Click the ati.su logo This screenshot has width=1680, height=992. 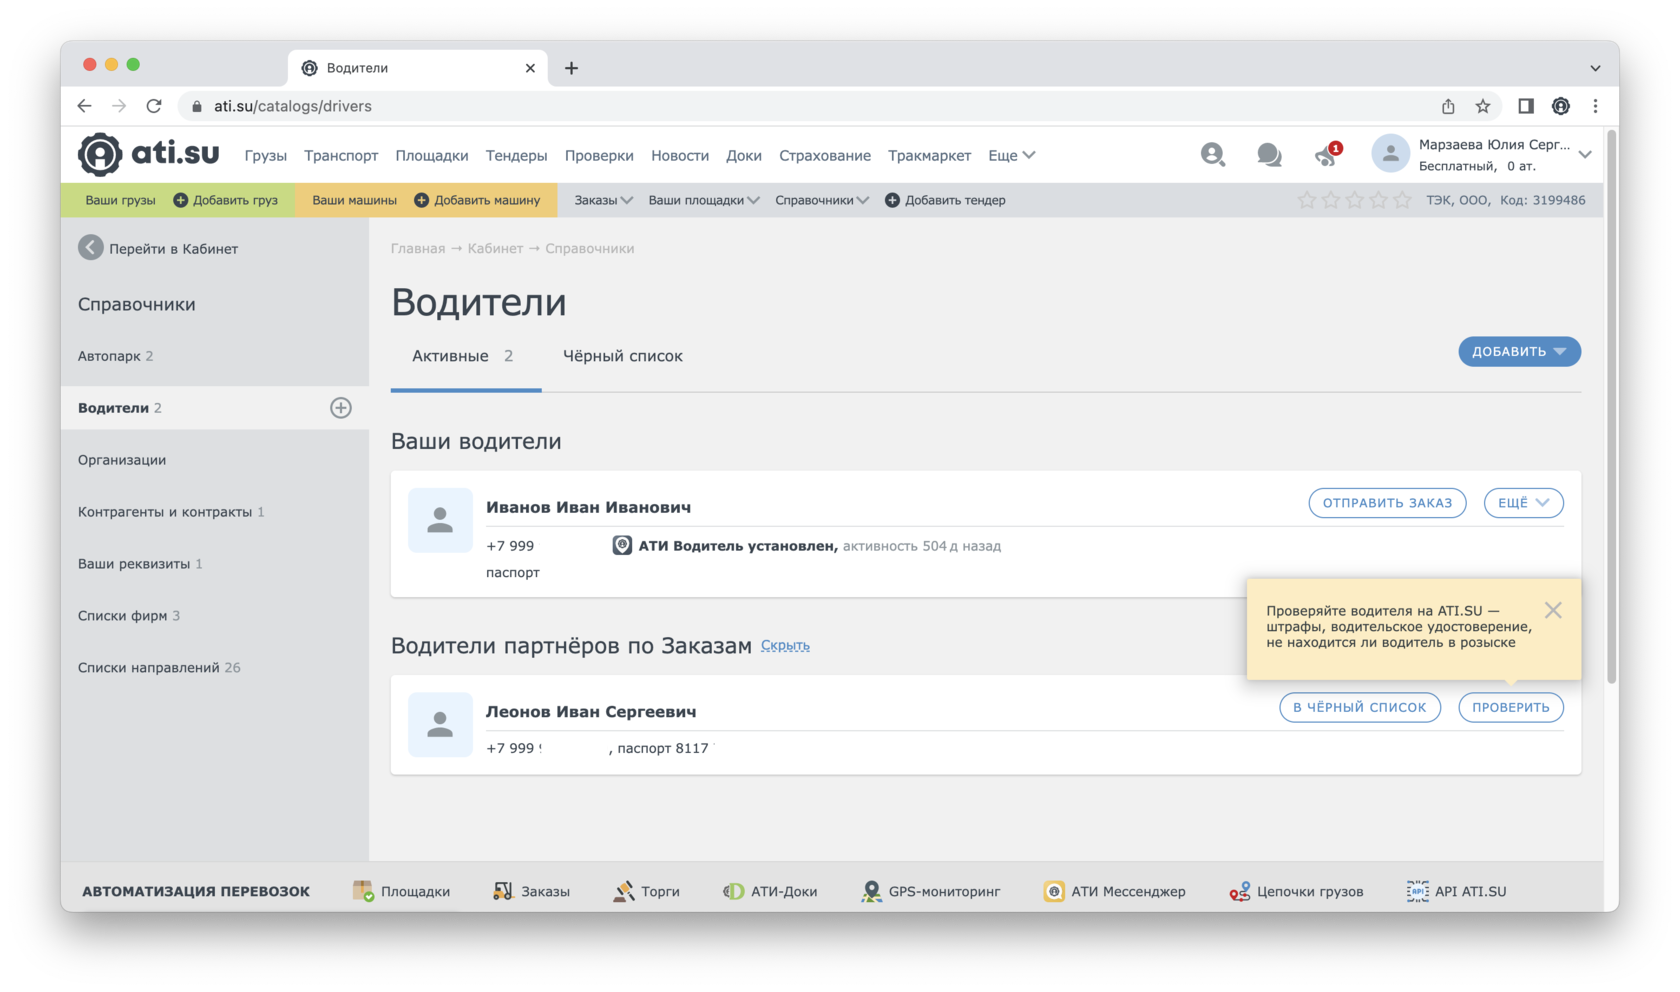tap(148, 154)
